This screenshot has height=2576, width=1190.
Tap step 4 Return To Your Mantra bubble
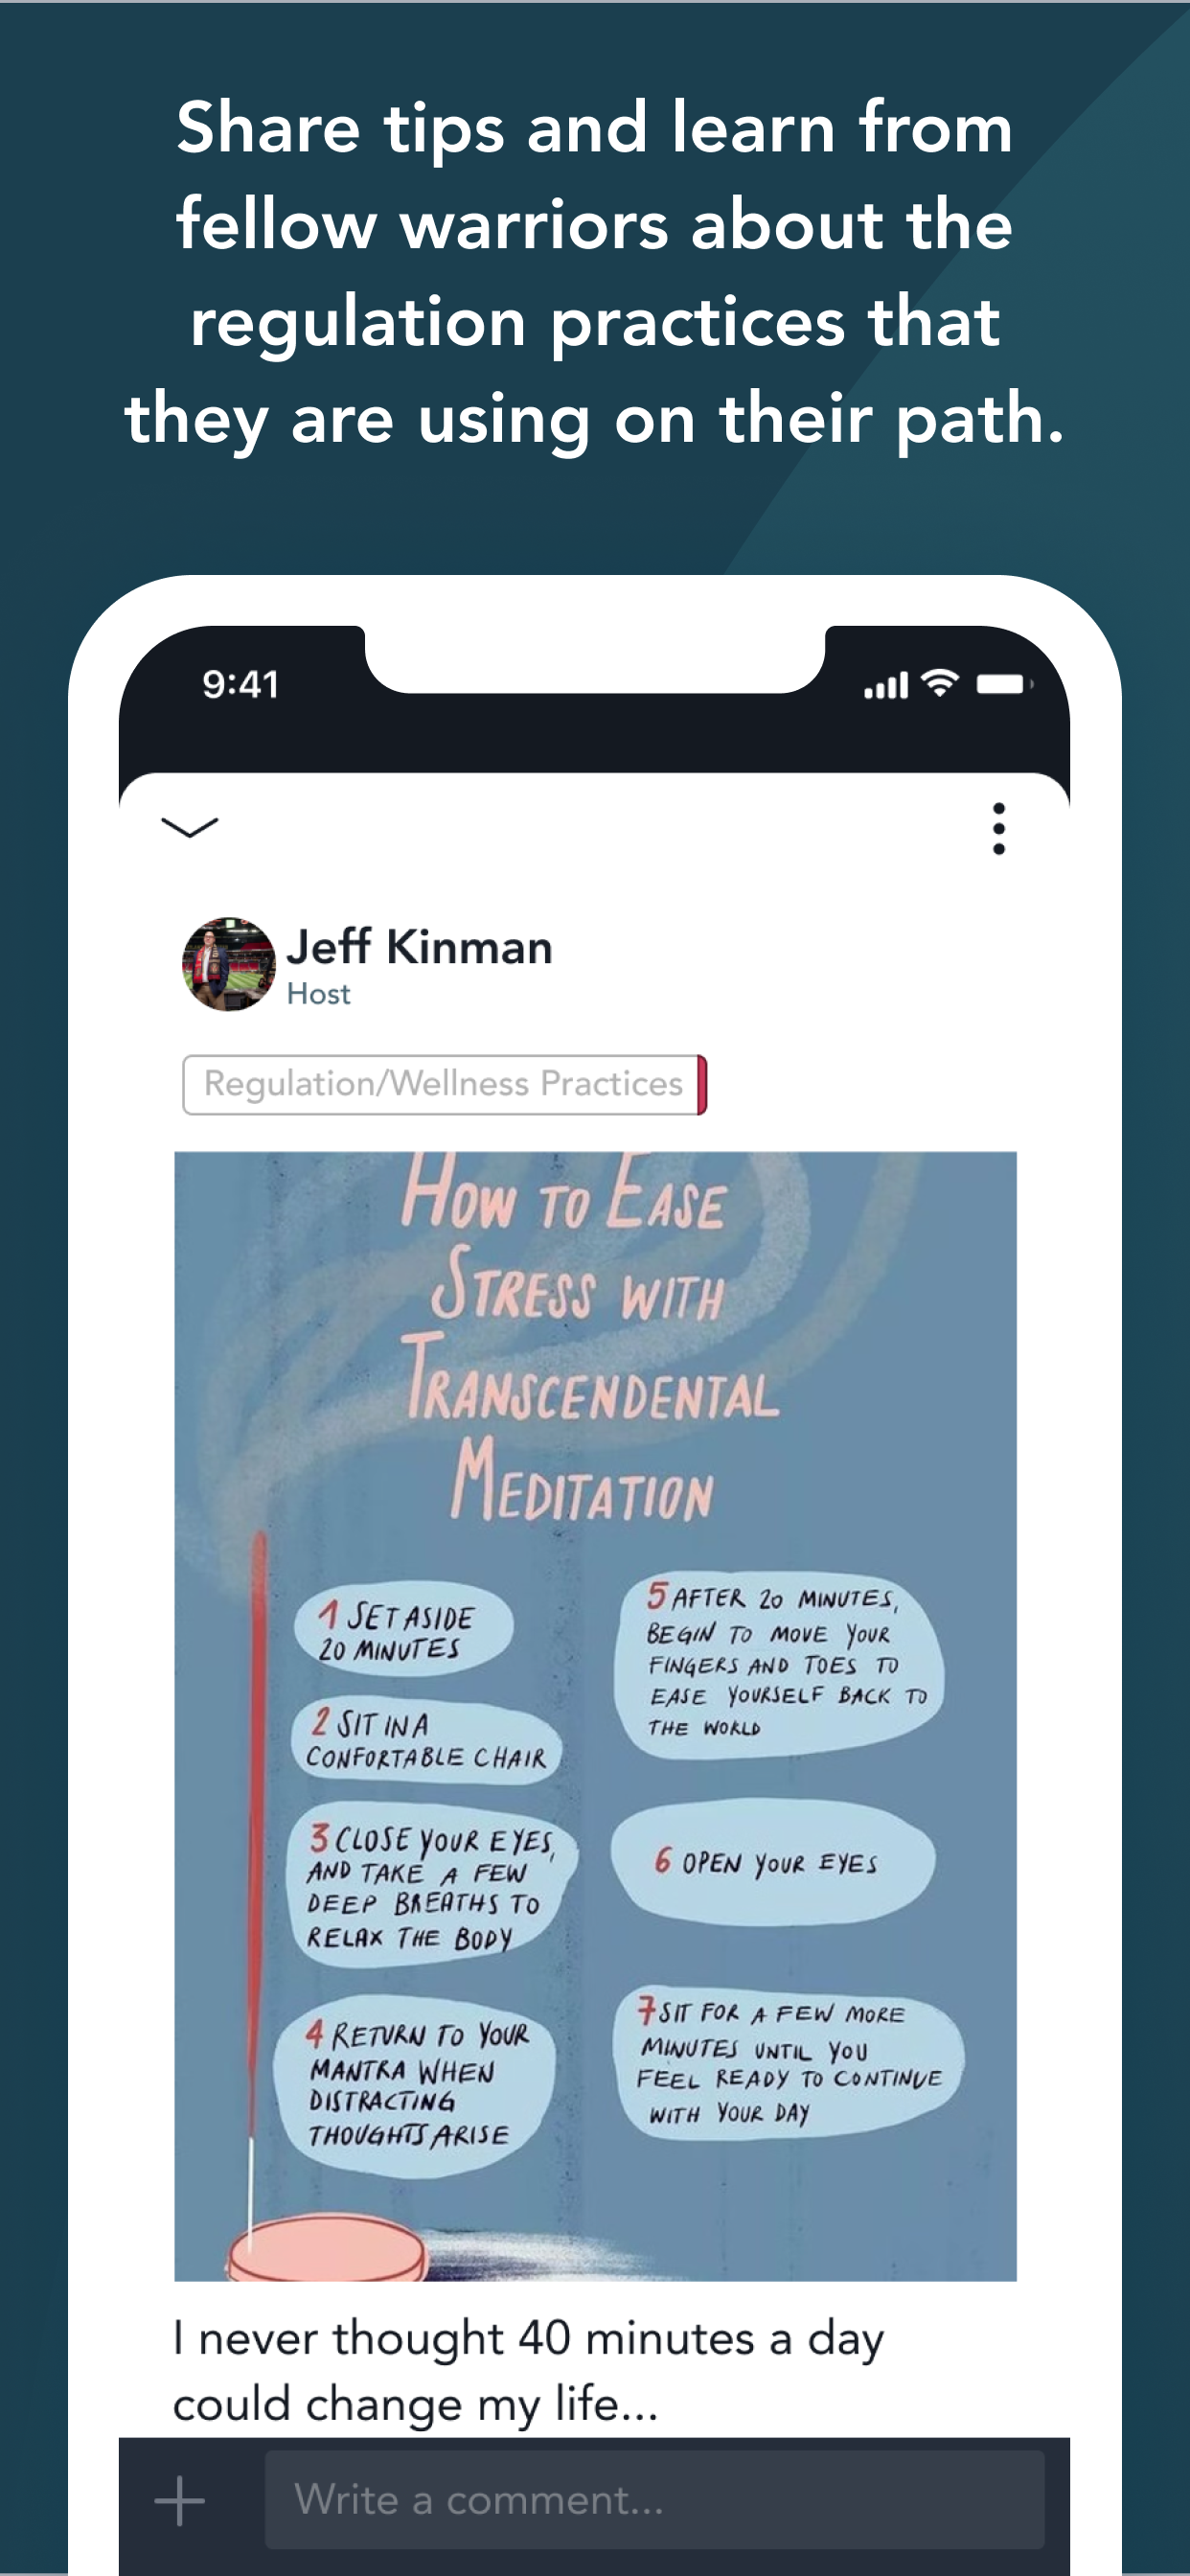click(414, 2085)
